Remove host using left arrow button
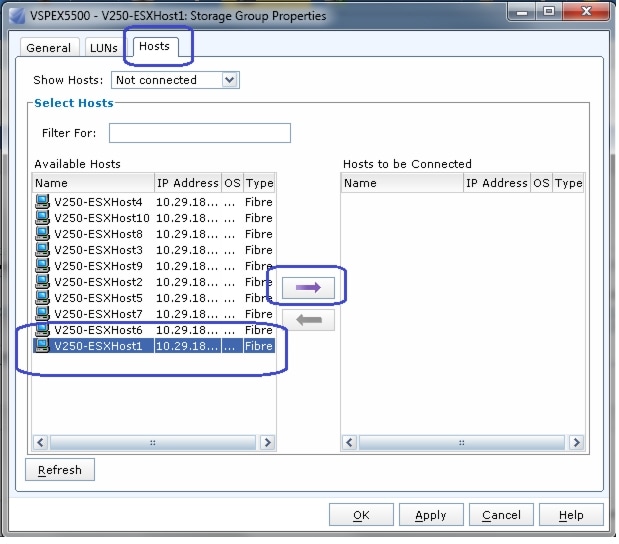Image resolution: width=619 pixels, height=544 pixels. click(x=308, y=320)
